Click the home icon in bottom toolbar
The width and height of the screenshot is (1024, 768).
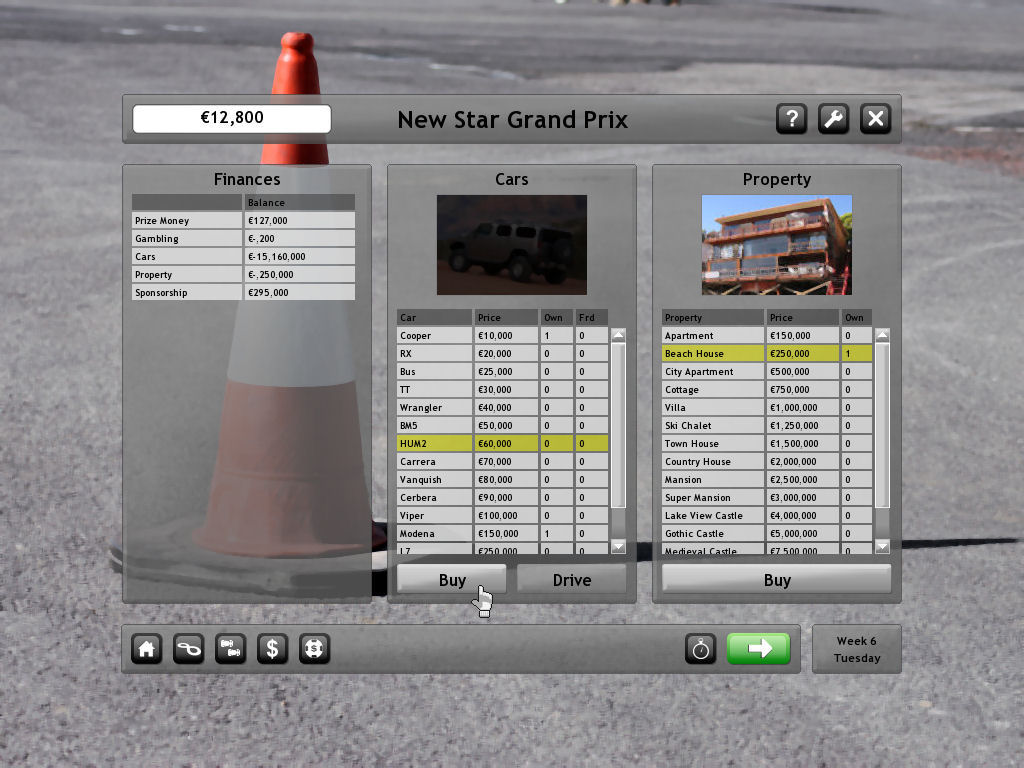tap(147, 649)
